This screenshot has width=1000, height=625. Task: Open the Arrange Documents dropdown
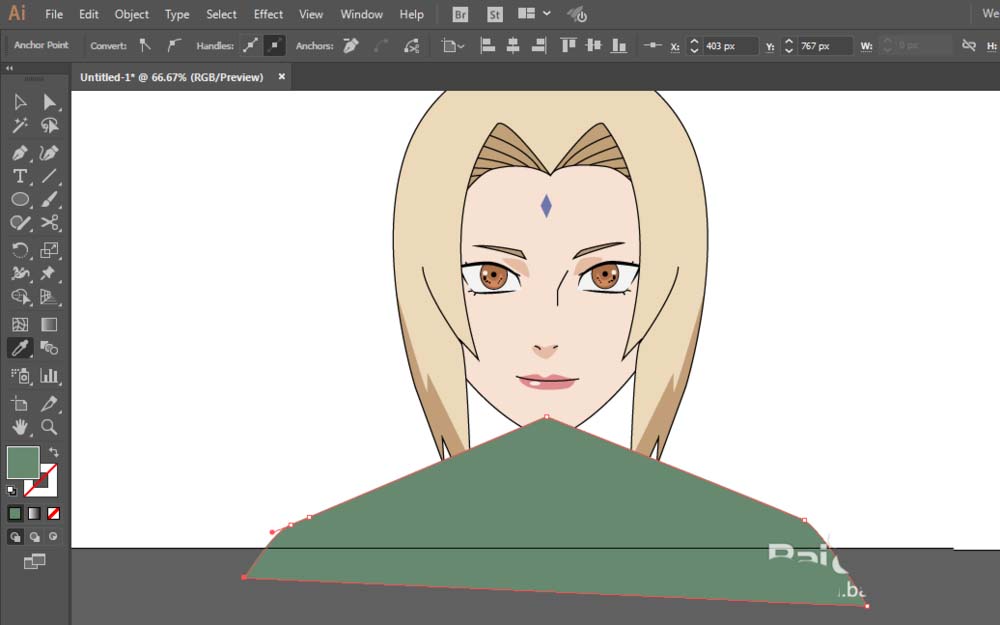point(534,13)
